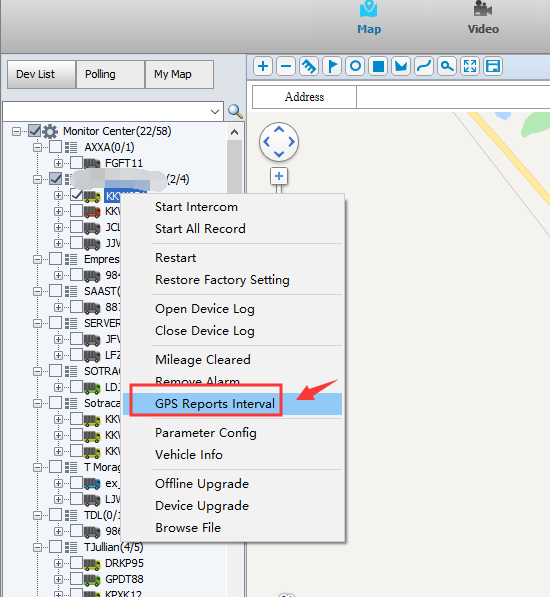Select the polygon area draw tool
The height and width of the screenshot is (597, 550).
point(401,66)
